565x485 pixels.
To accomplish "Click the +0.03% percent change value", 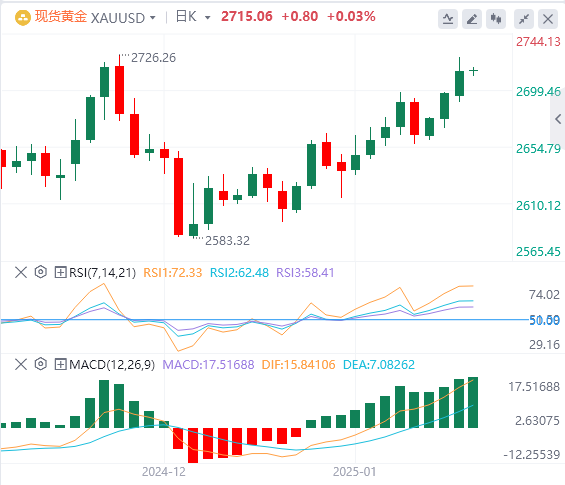I will tap(351, 17).
